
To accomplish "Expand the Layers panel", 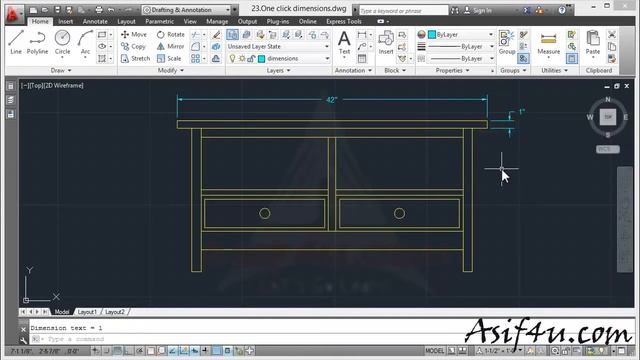I will pos(278,71).
